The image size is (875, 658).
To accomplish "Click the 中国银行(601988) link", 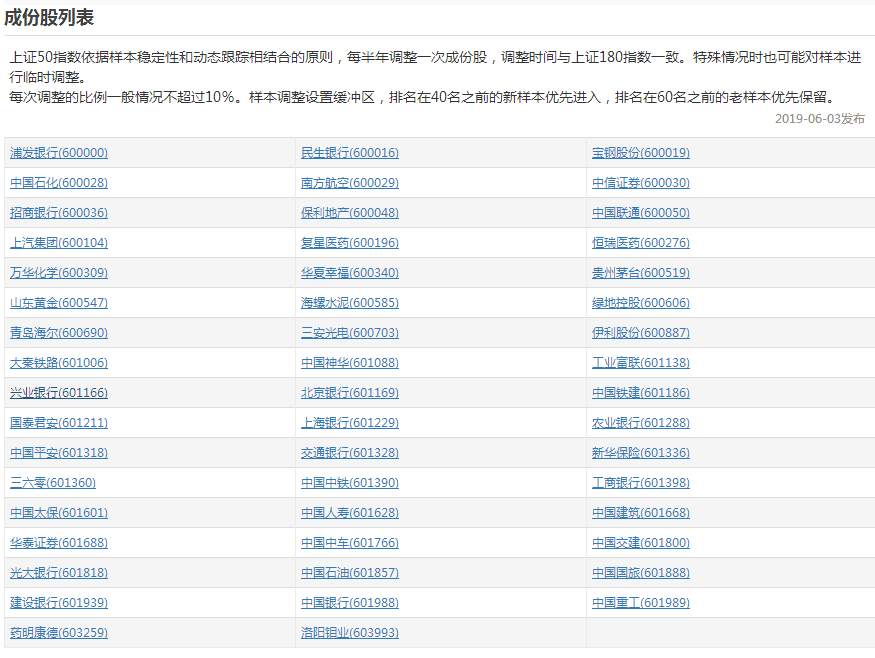I will tap(350, 603).
